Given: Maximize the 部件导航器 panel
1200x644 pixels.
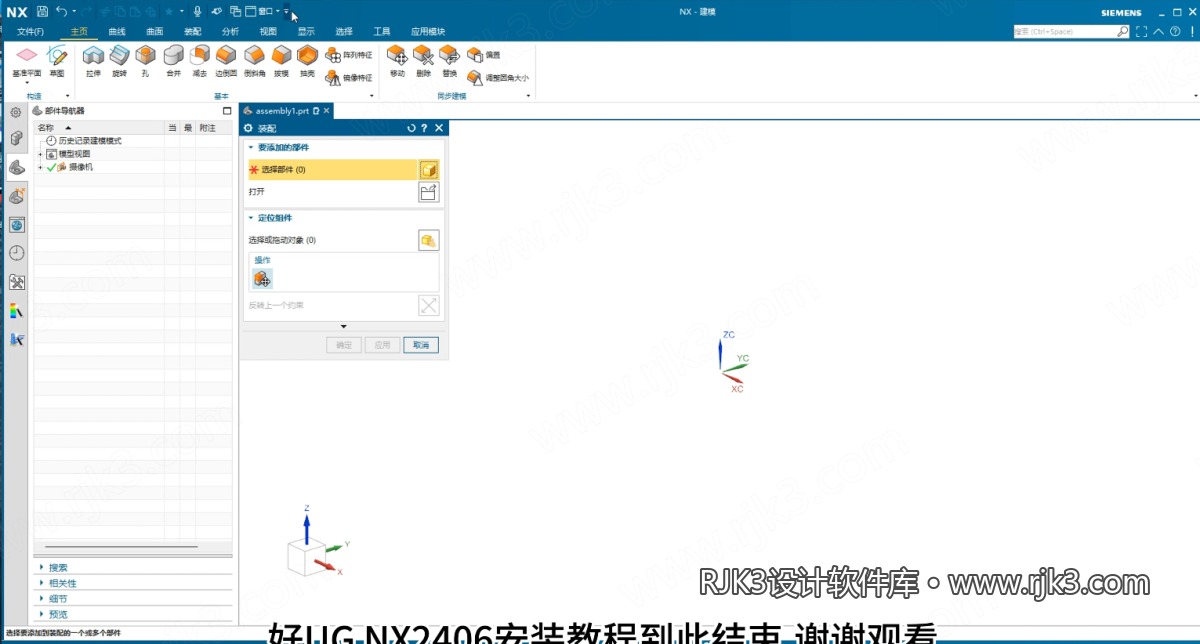Looking at the screenshot, I should 226,111.
